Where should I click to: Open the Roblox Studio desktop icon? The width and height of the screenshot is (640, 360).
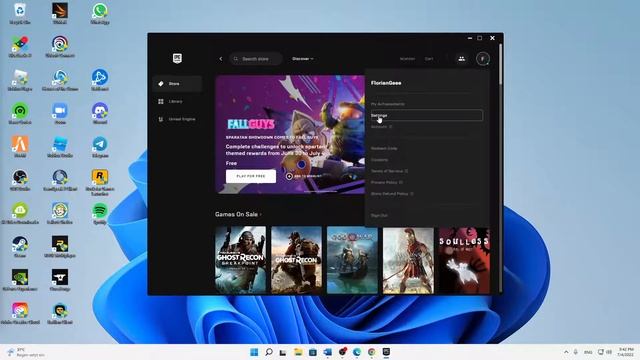tap(60, 147)
